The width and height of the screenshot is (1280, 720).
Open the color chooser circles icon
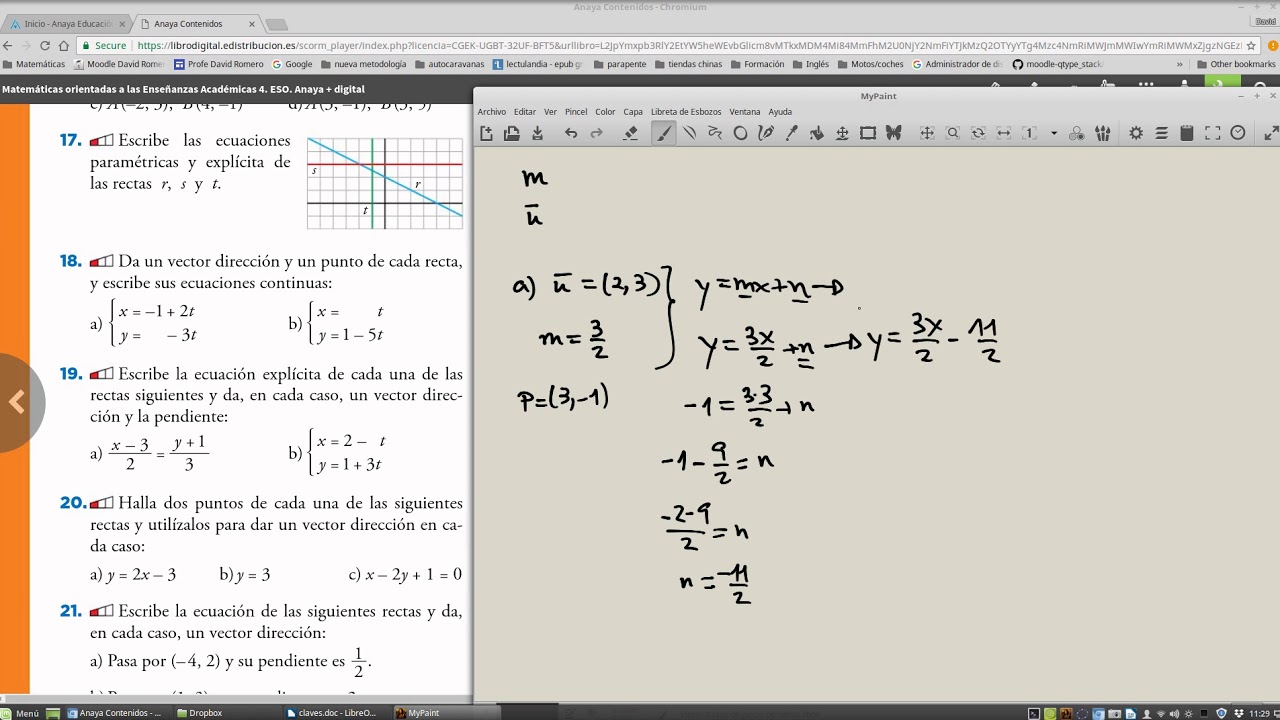[1077, 133]
